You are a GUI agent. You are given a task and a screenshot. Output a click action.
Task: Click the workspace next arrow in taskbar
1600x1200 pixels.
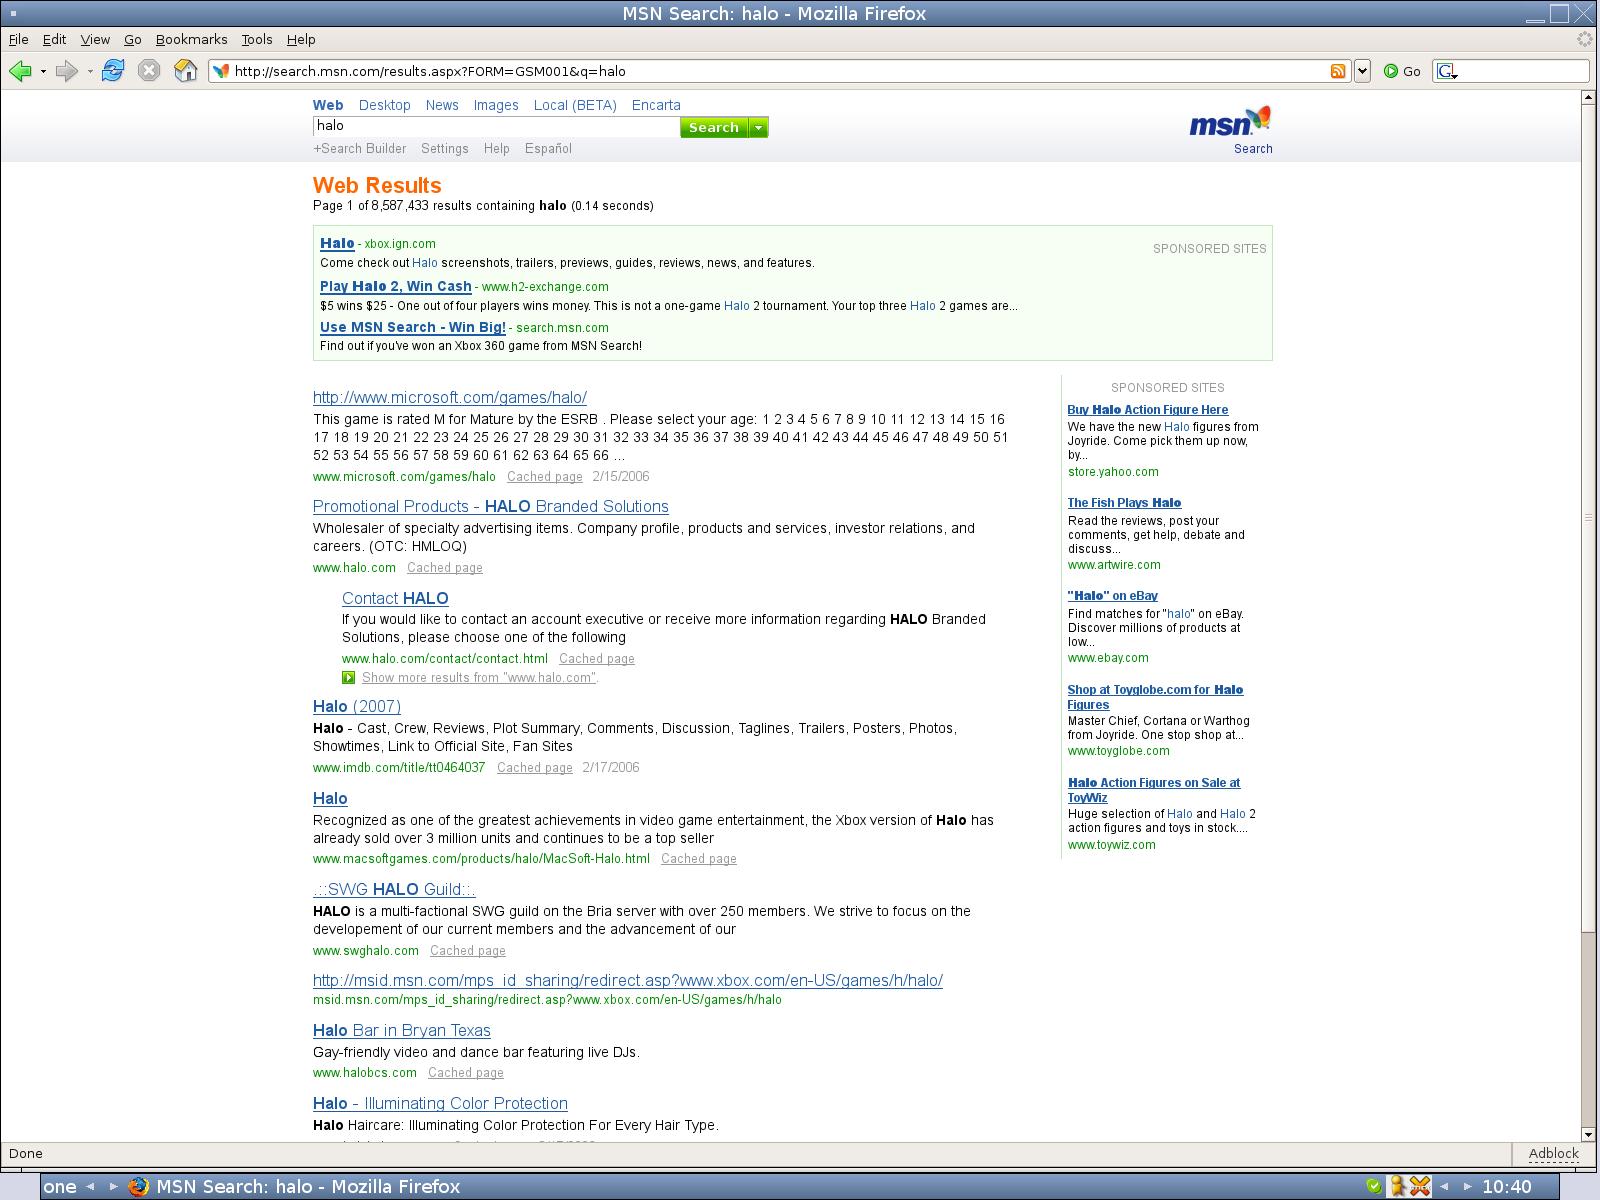pyautogui.click(x=112, y=1187)
